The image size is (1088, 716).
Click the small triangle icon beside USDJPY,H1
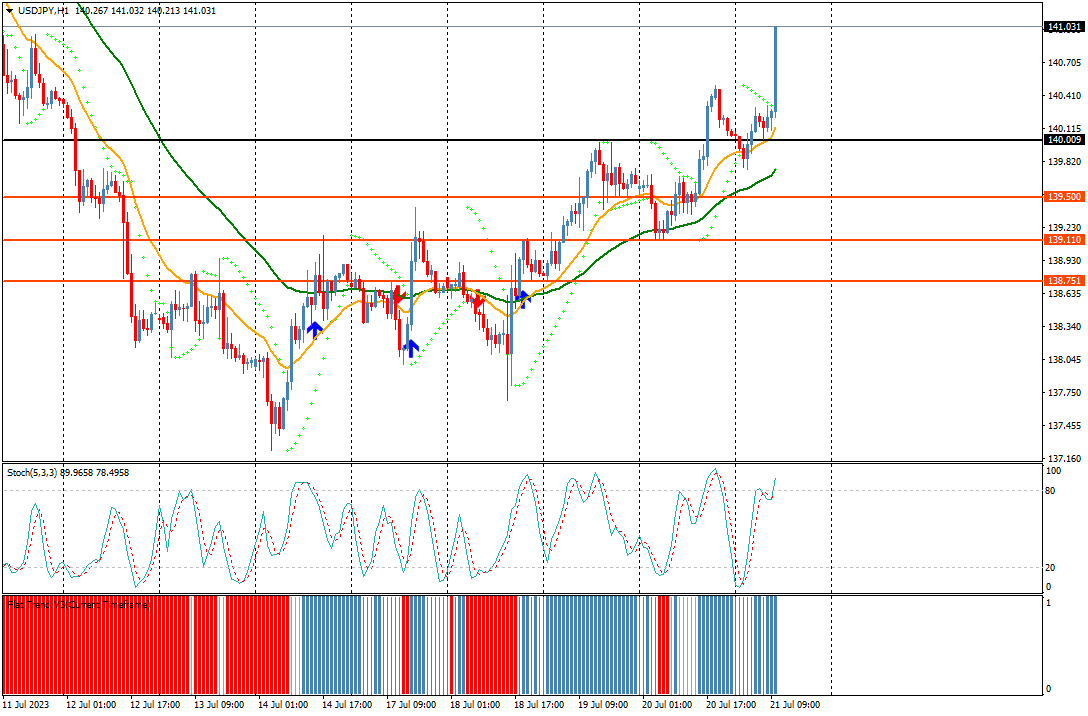pyautogui.click(x=9, y=10)
